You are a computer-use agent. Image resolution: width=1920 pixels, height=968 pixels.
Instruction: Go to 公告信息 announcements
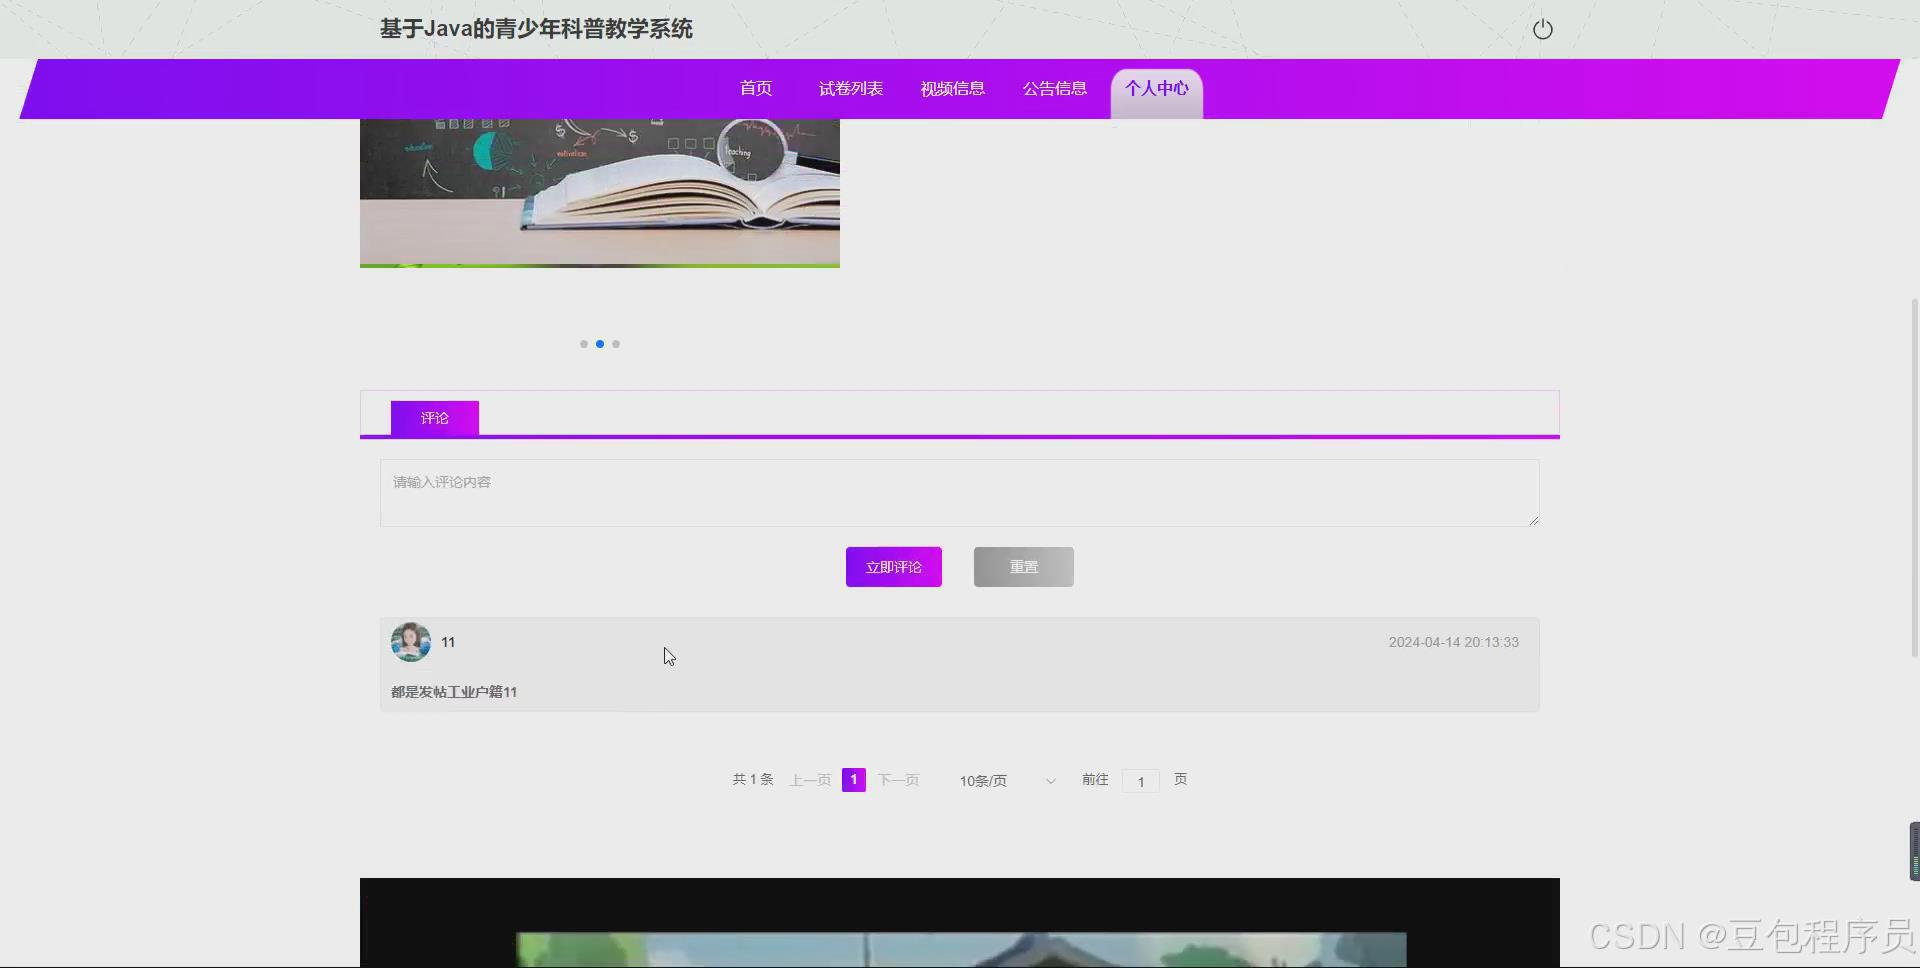pyautogui.click(x=1054, y=88)
